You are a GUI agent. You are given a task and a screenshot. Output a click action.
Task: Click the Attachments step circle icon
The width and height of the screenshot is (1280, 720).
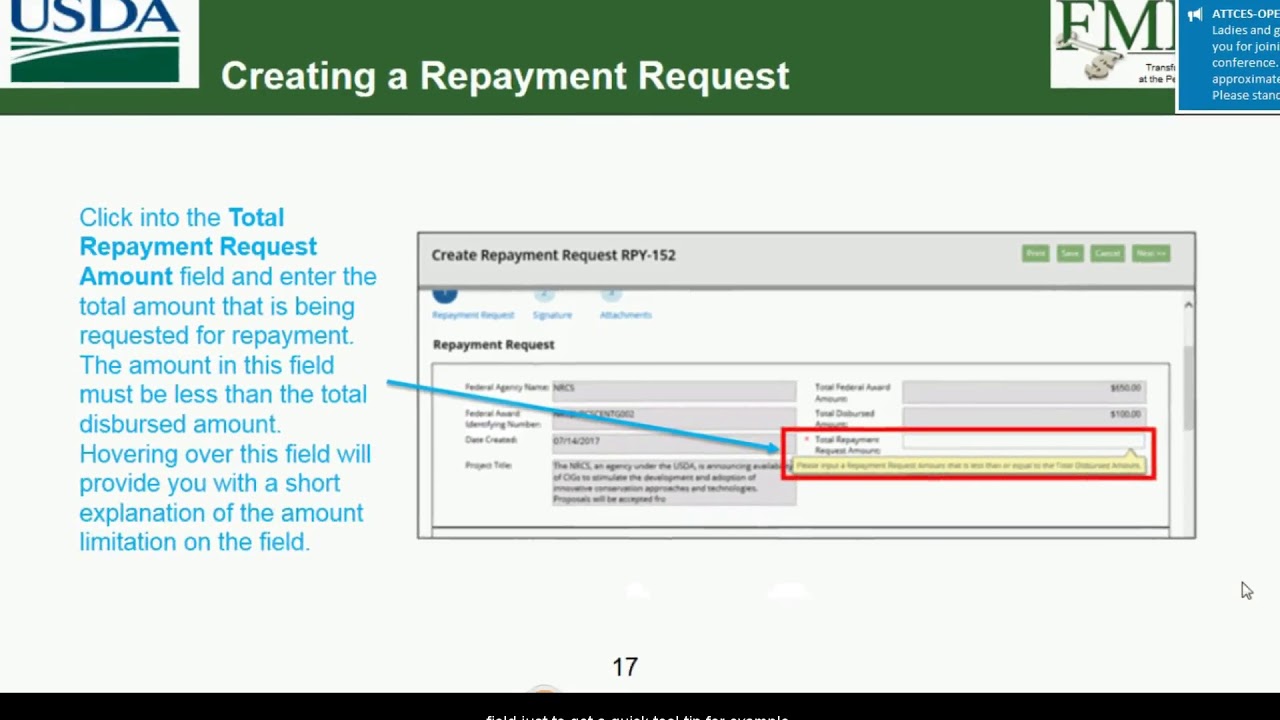pyautogui.click(x=611, y=295)
